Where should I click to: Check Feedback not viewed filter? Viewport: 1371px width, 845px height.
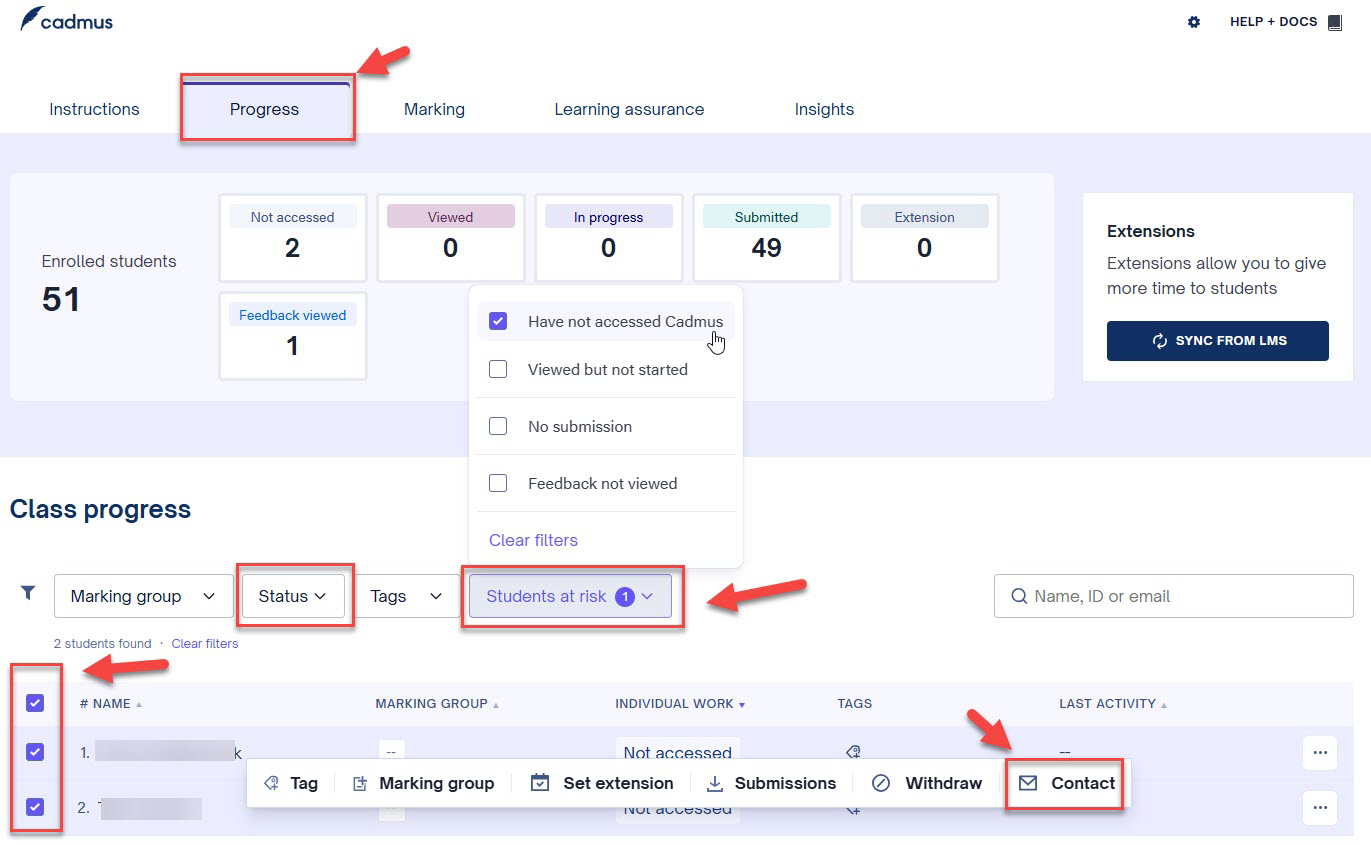click(498, 483)
